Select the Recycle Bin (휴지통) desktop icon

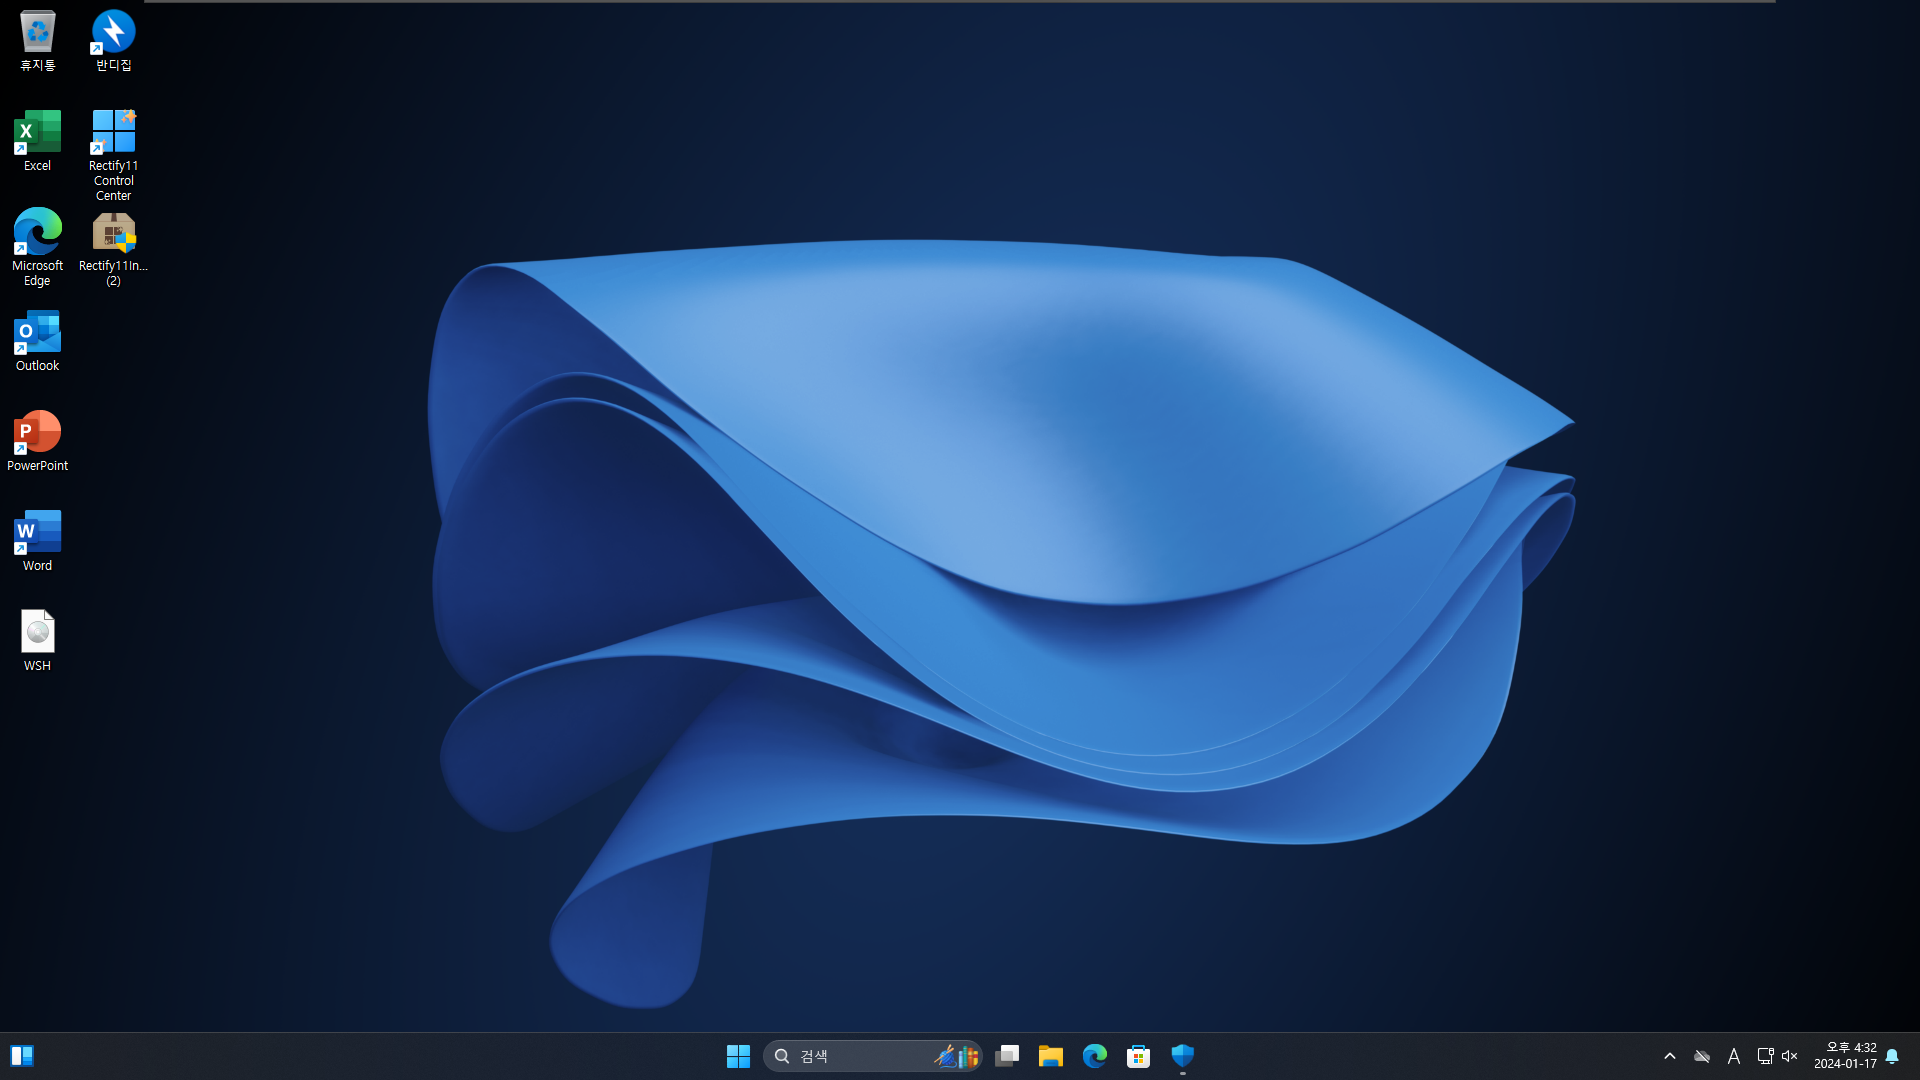(x=38, y=42)
